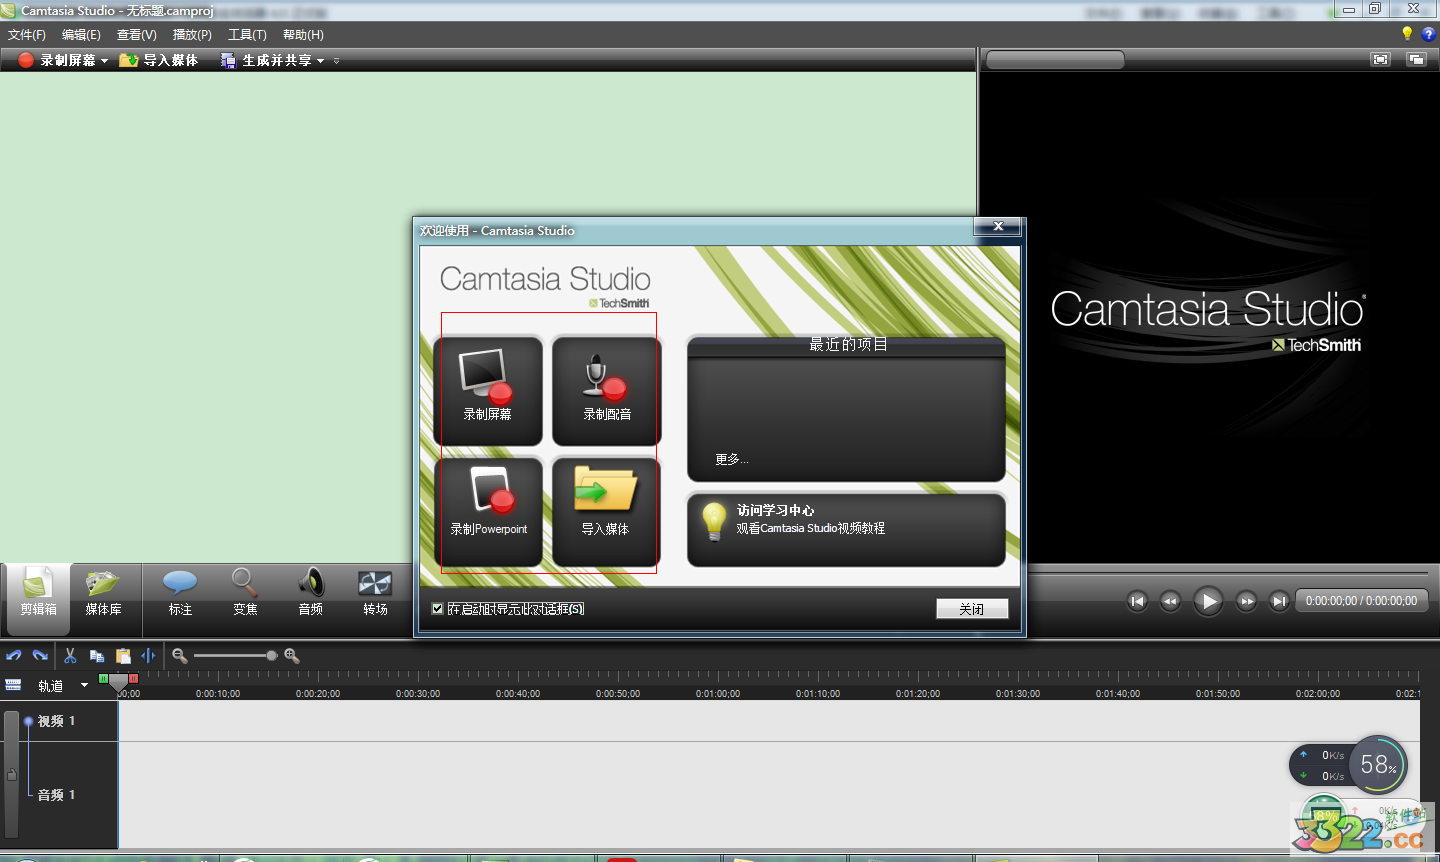Open the Edit (编辑) menu
Viewport: 1440px width, 862px height.
point(81,35)
